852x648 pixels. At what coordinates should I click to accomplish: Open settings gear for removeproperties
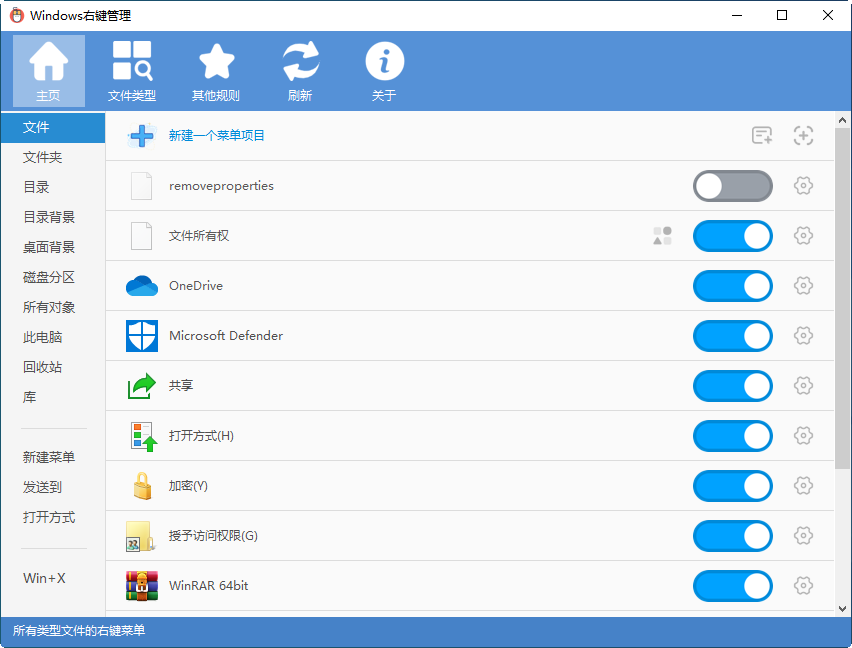click(x=803, y=186)
